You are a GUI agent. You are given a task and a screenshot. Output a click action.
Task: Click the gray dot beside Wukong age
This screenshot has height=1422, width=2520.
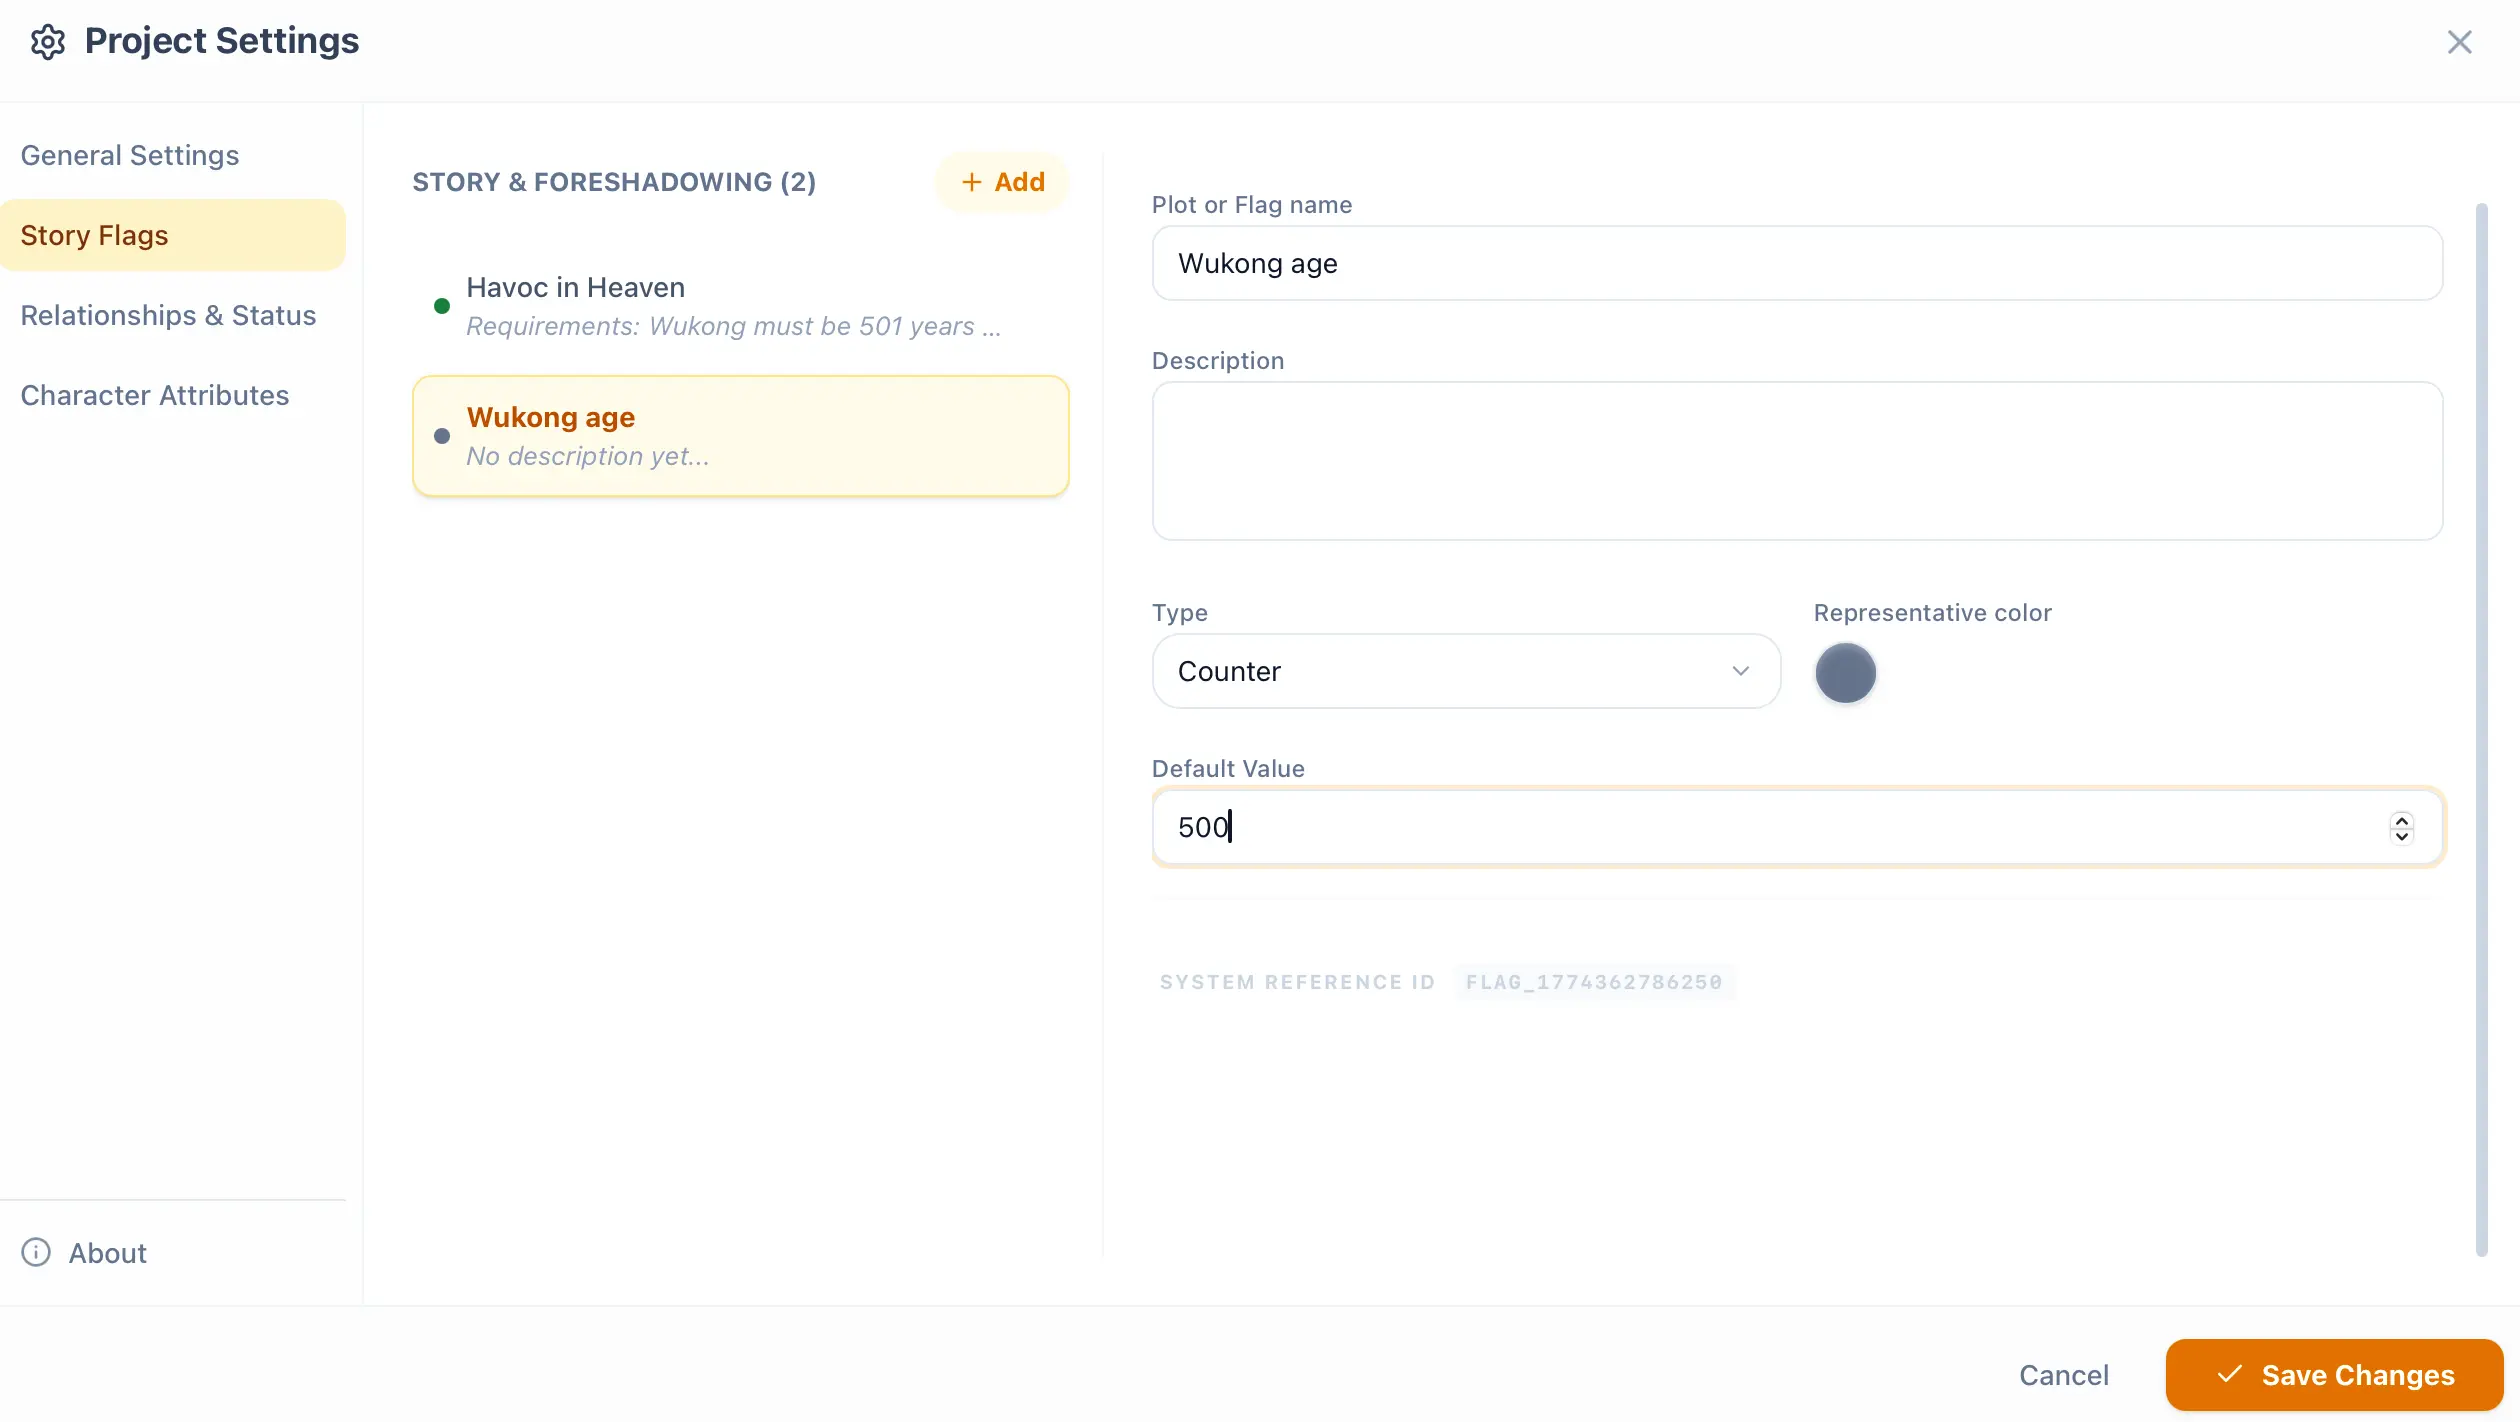(x=442, y=436)
